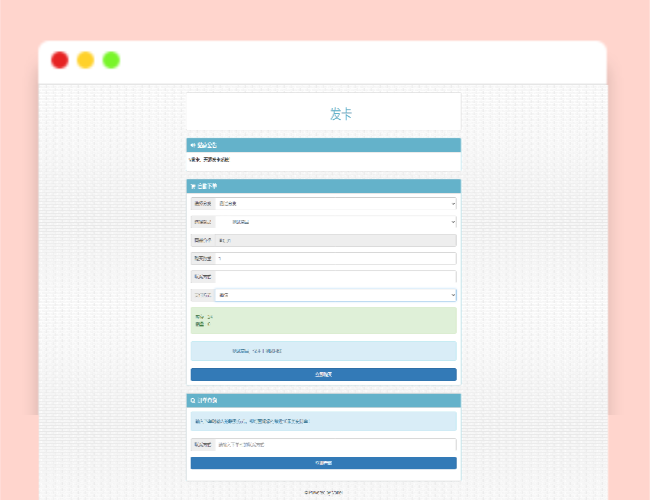The image size is (650, 500).
Task: Expand the product selection dropdown
Action: tap(335, 222)
